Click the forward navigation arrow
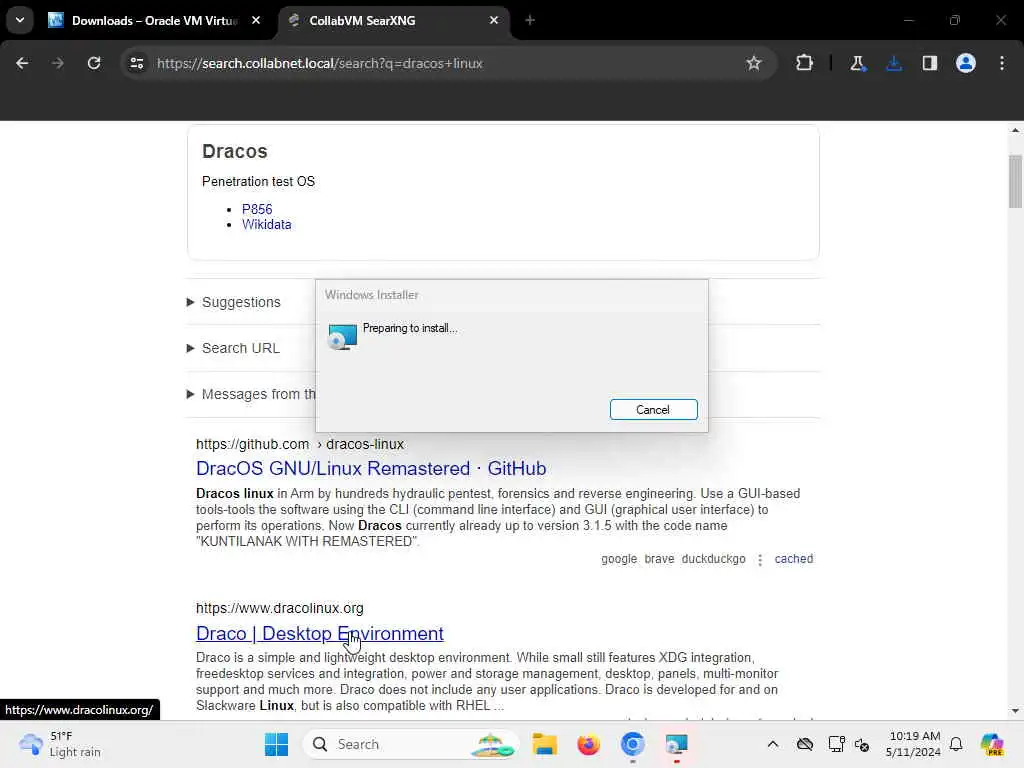Screen dimensions: 1024x768 [x=58, y=63]
